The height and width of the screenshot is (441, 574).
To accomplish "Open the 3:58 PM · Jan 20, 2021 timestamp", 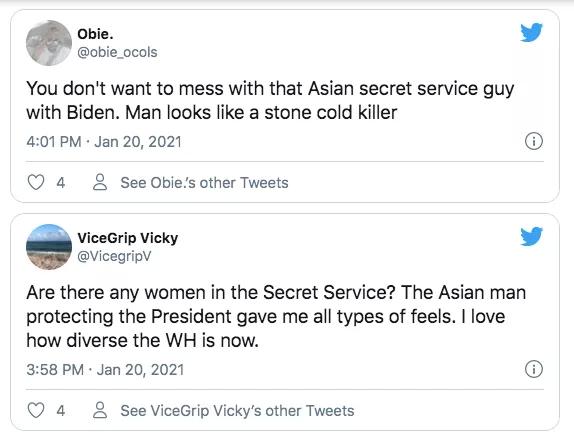I will [x=105, y=370].
